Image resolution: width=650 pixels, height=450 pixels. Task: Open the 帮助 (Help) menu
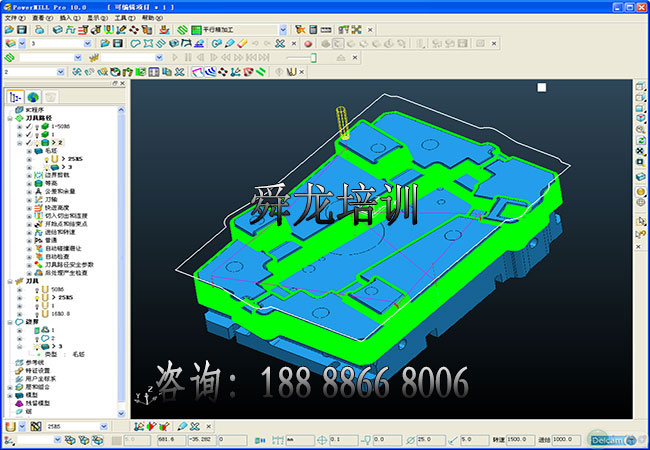pos(152,18)
